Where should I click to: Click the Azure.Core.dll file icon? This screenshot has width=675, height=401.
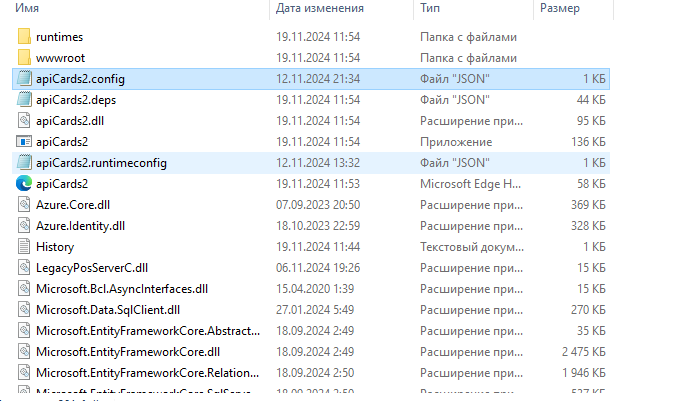[24, 204]
